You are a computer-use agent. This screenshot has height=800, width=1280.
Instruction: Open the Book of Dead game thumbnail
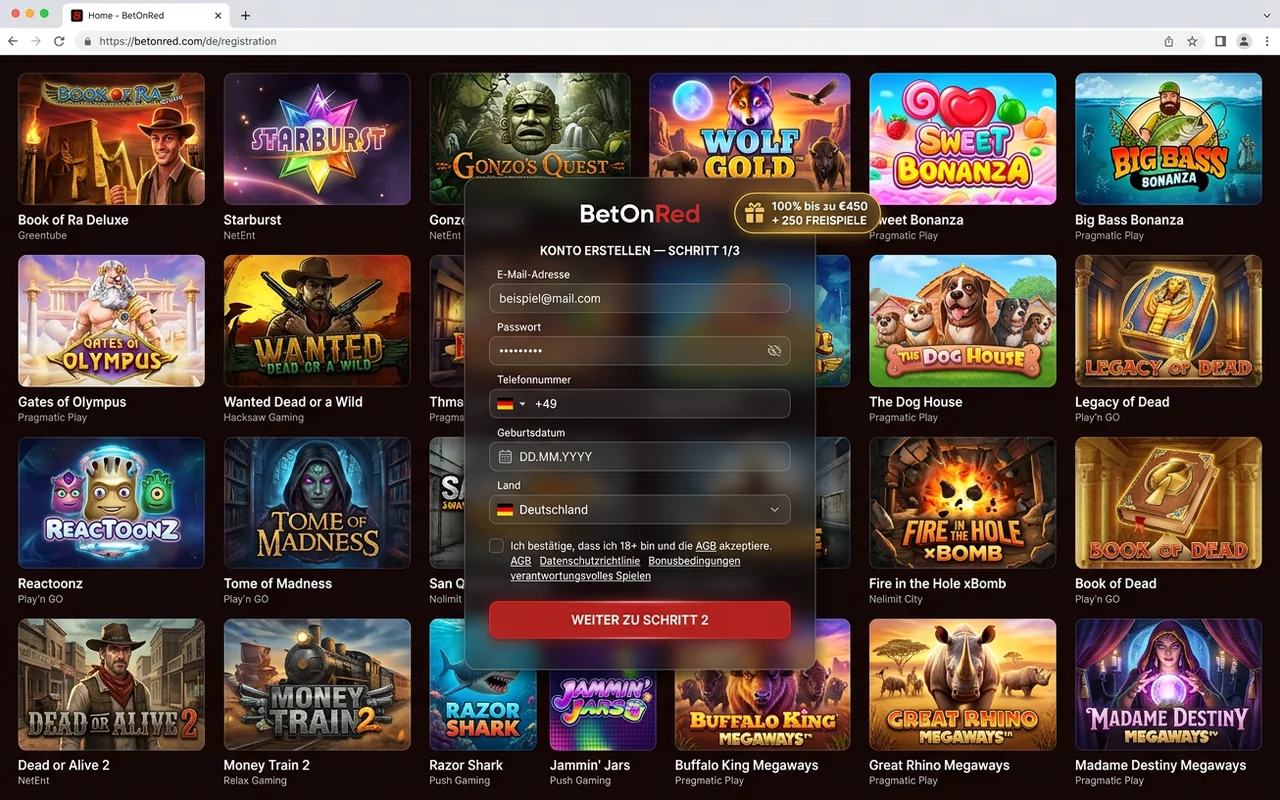1168,503
